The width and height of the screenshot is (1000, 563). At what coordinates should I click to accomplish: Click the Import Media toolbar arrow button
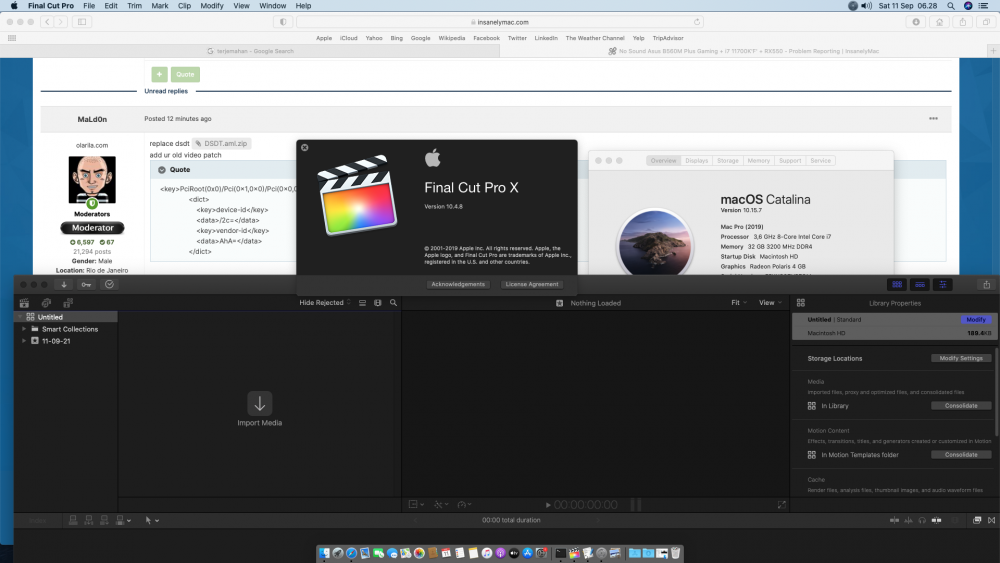(x=64, y=284)
